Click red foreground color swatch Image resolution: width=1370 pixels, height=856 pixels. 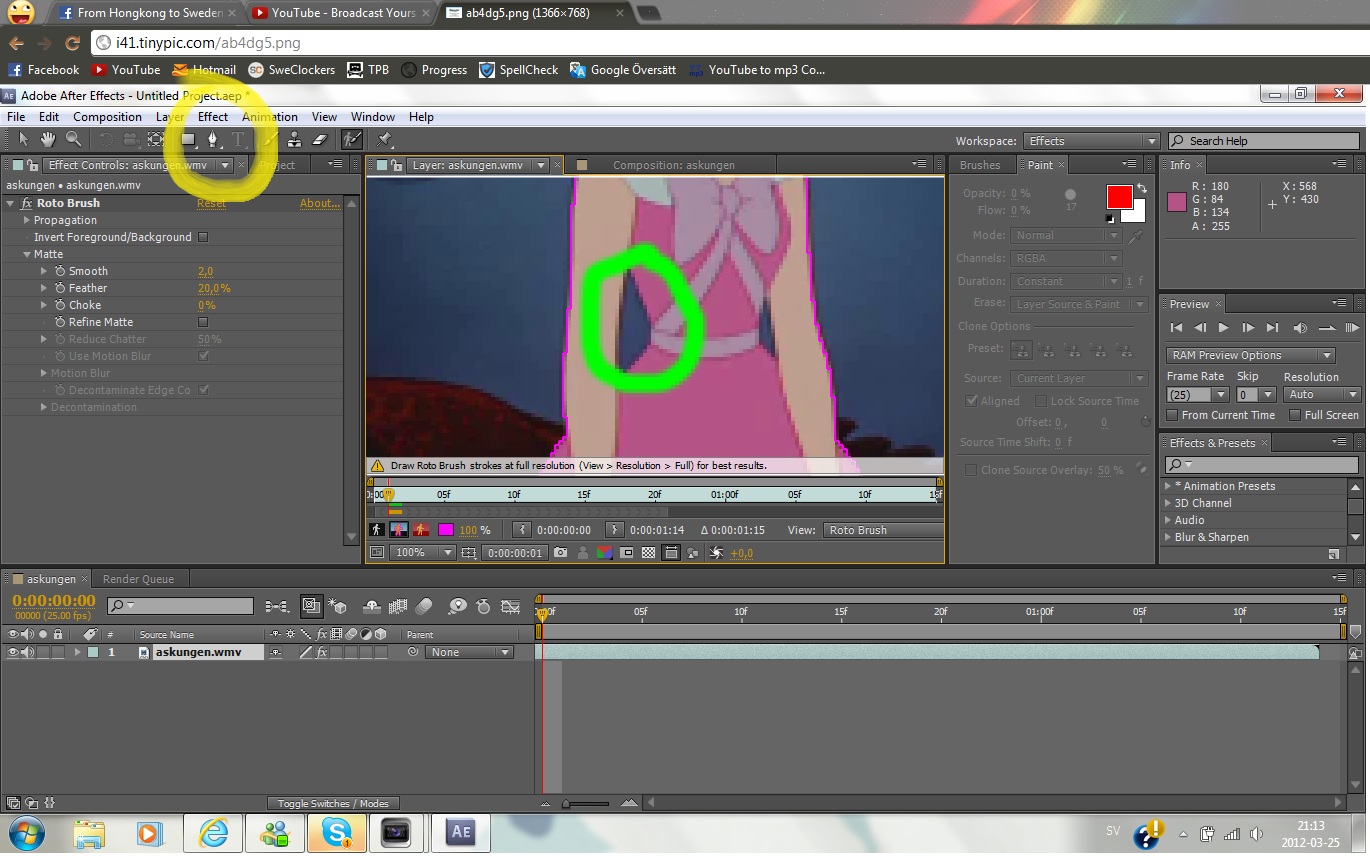(1119, 196)
